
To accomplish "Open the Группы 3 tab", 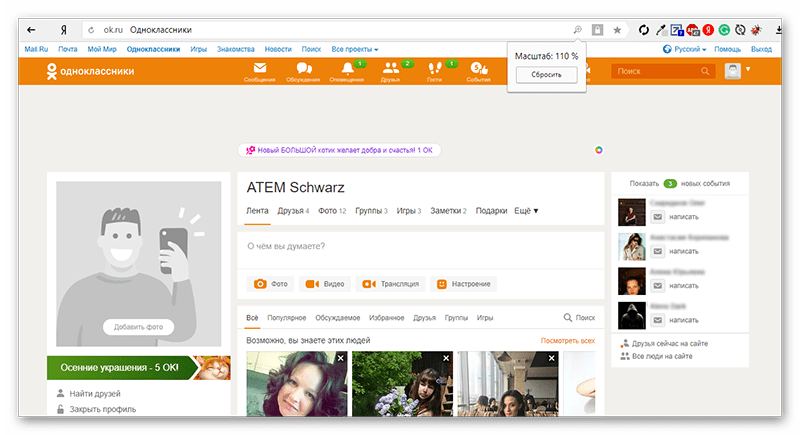I will tap(371, 211).
